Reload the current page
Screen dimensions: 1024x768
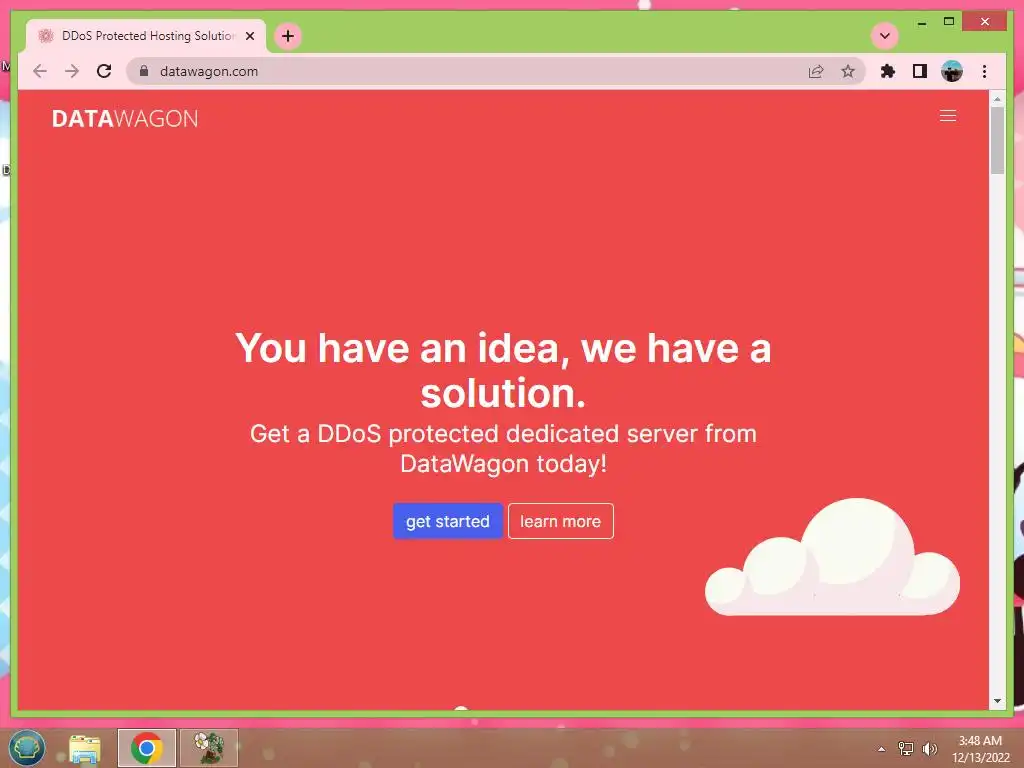[104, 71]
